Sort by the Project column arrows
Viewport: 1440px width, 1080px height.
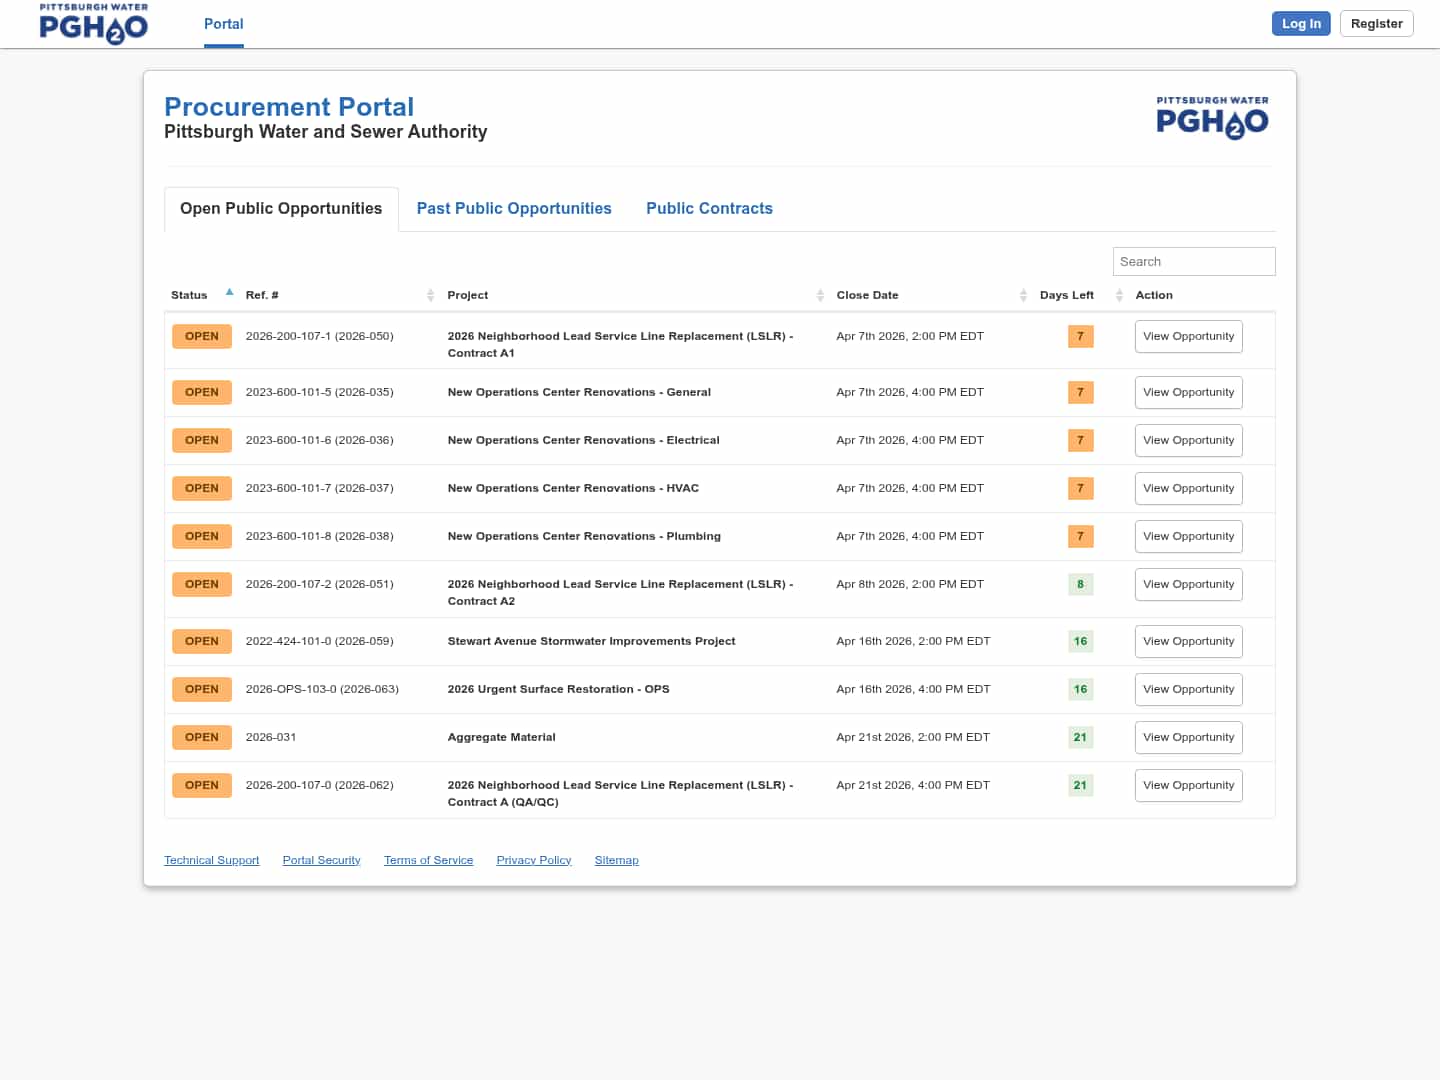click(x=820, y=295)
